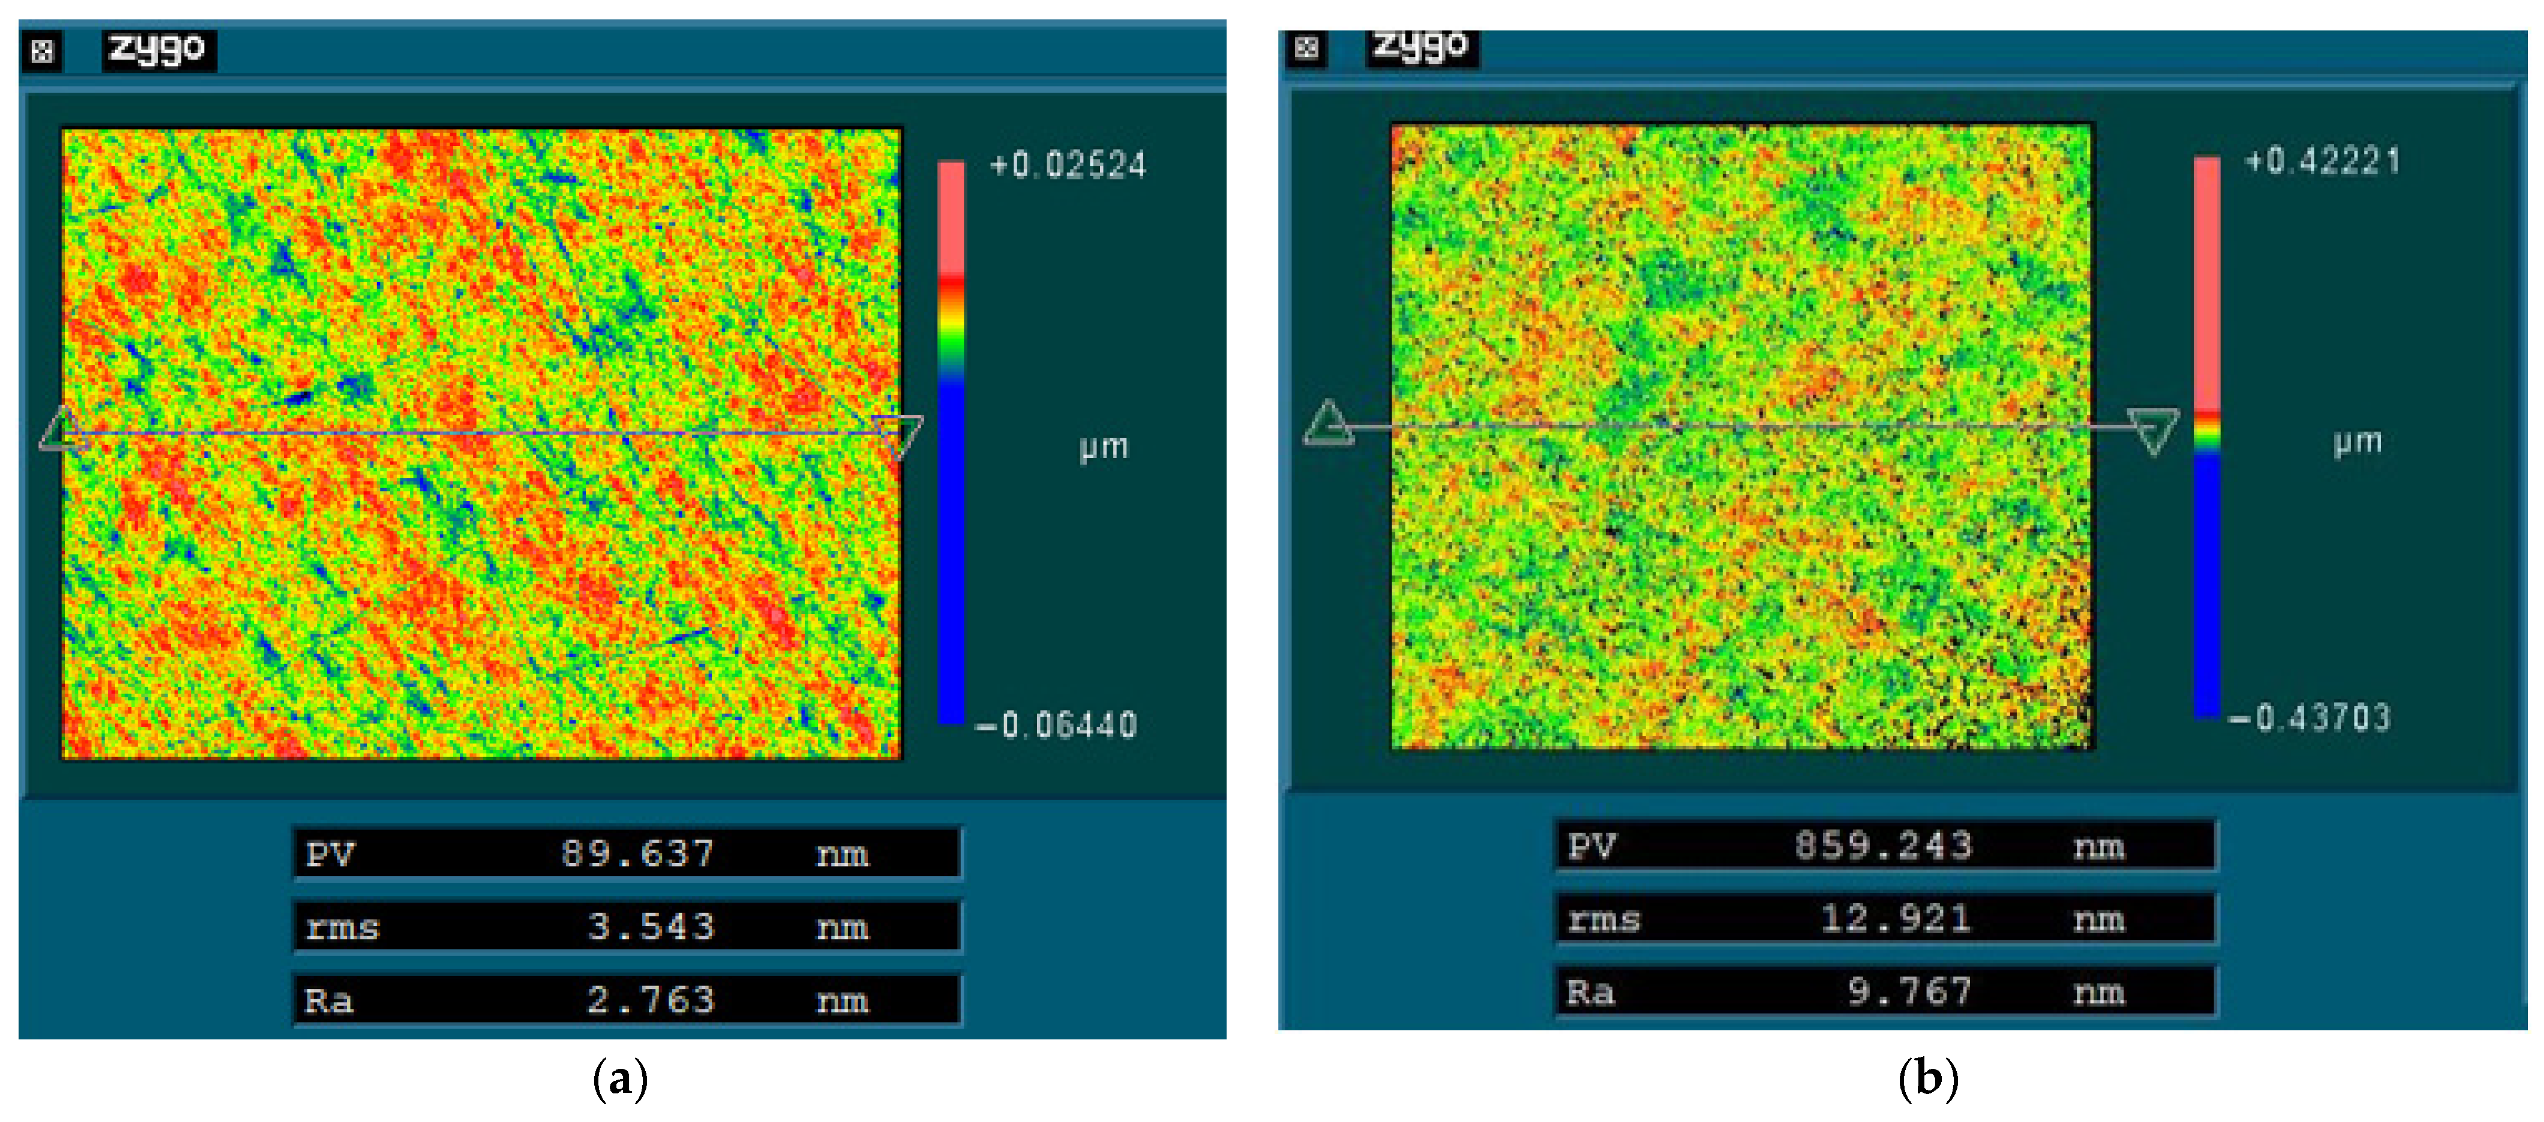Click the zygo title label in right window

pyautogui.click(x=1421, y=46)
